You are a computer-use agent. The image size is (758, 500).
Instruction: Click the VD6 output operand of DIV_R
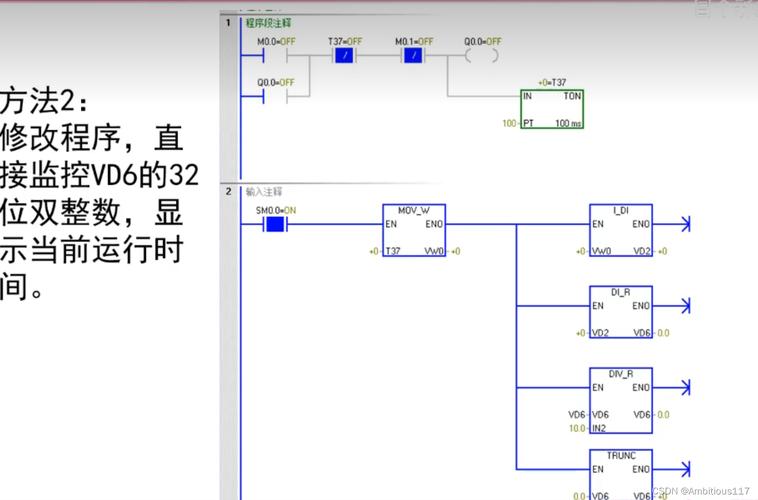642,414
